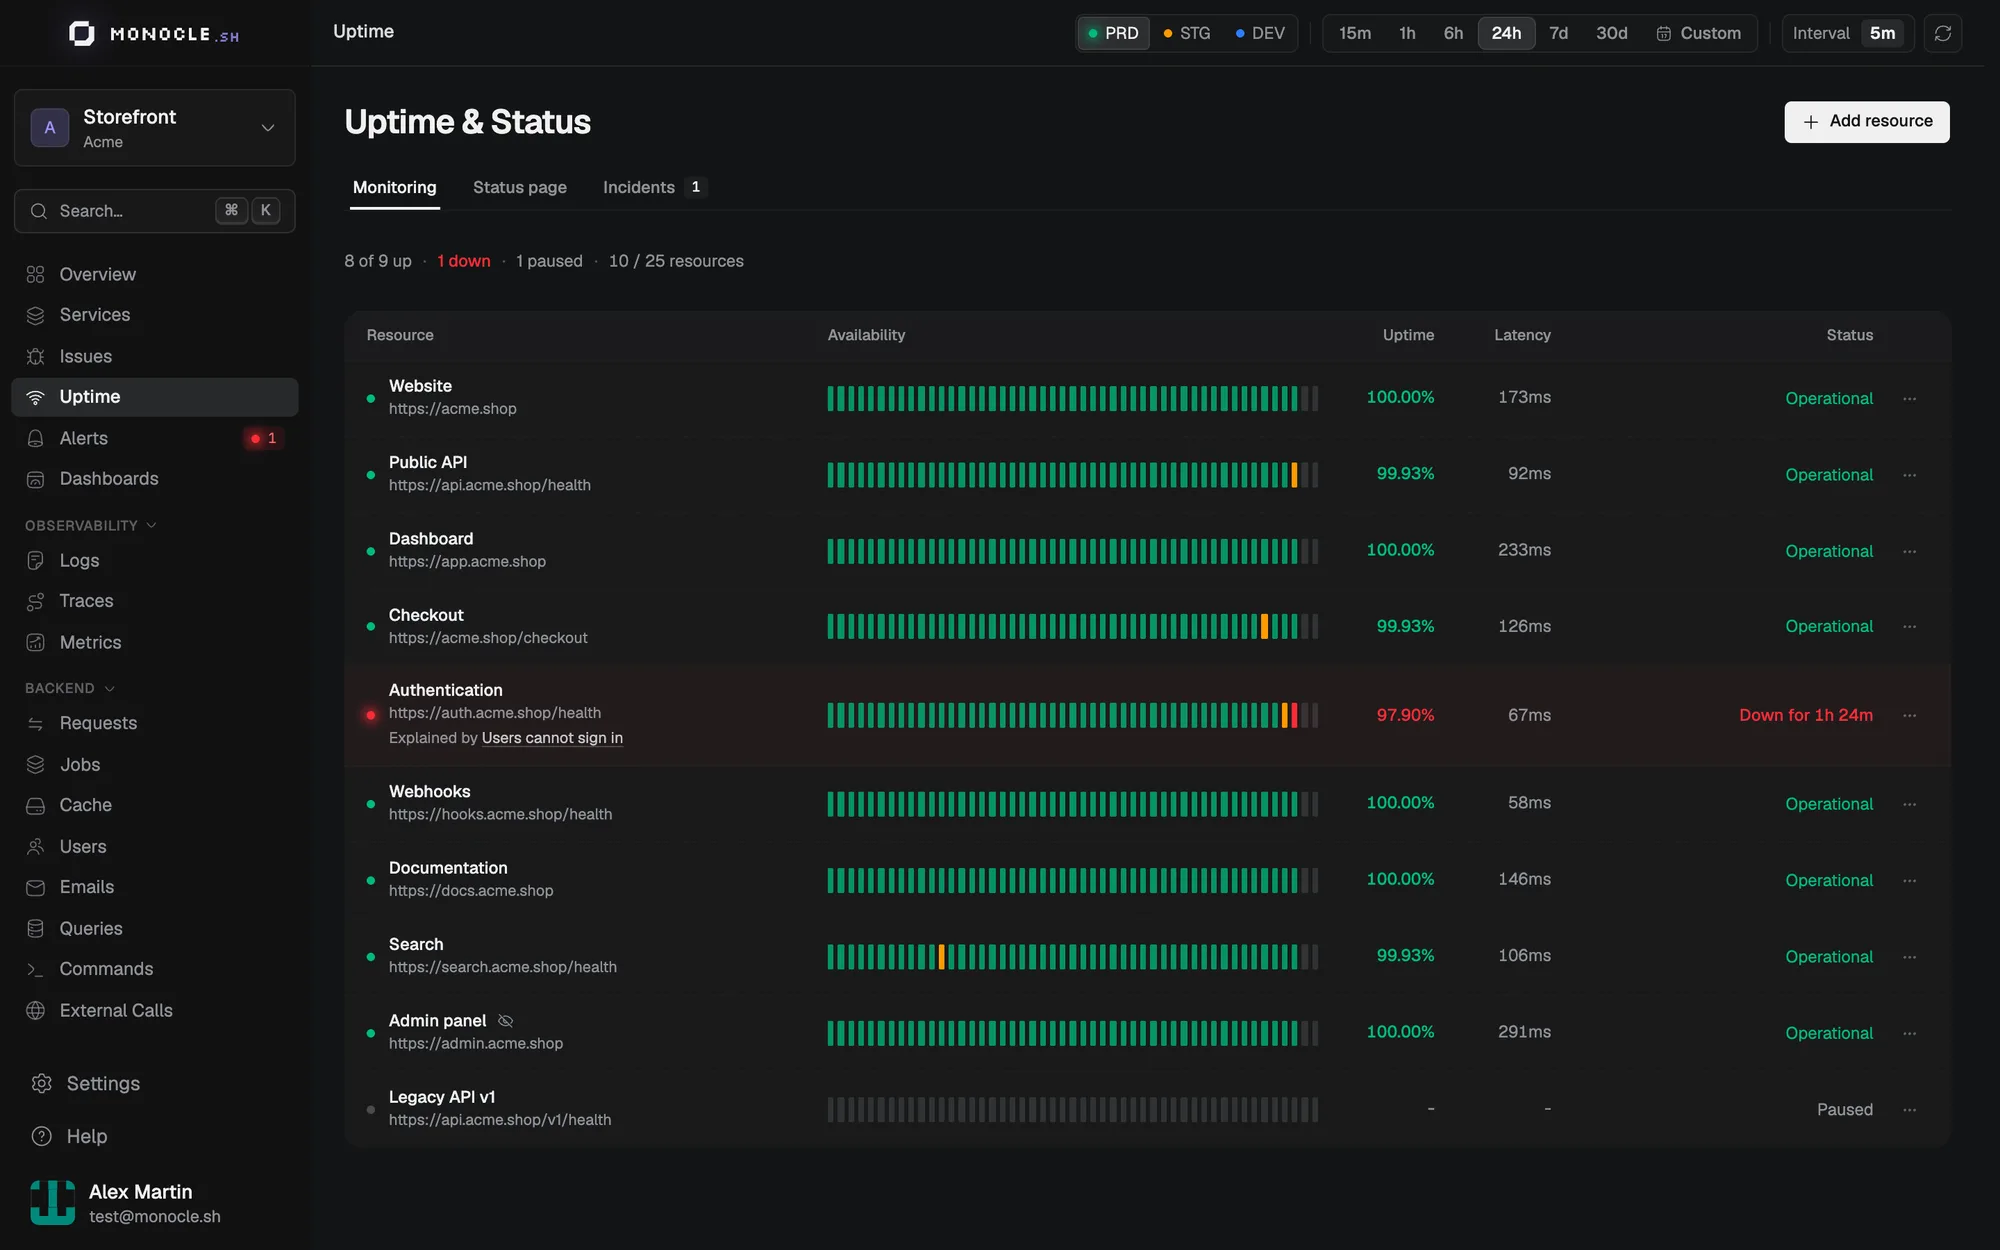Viewport: 2000px width, 1250px height.
Task: Open Alerts with the bell icon
Action: point(155,438)
